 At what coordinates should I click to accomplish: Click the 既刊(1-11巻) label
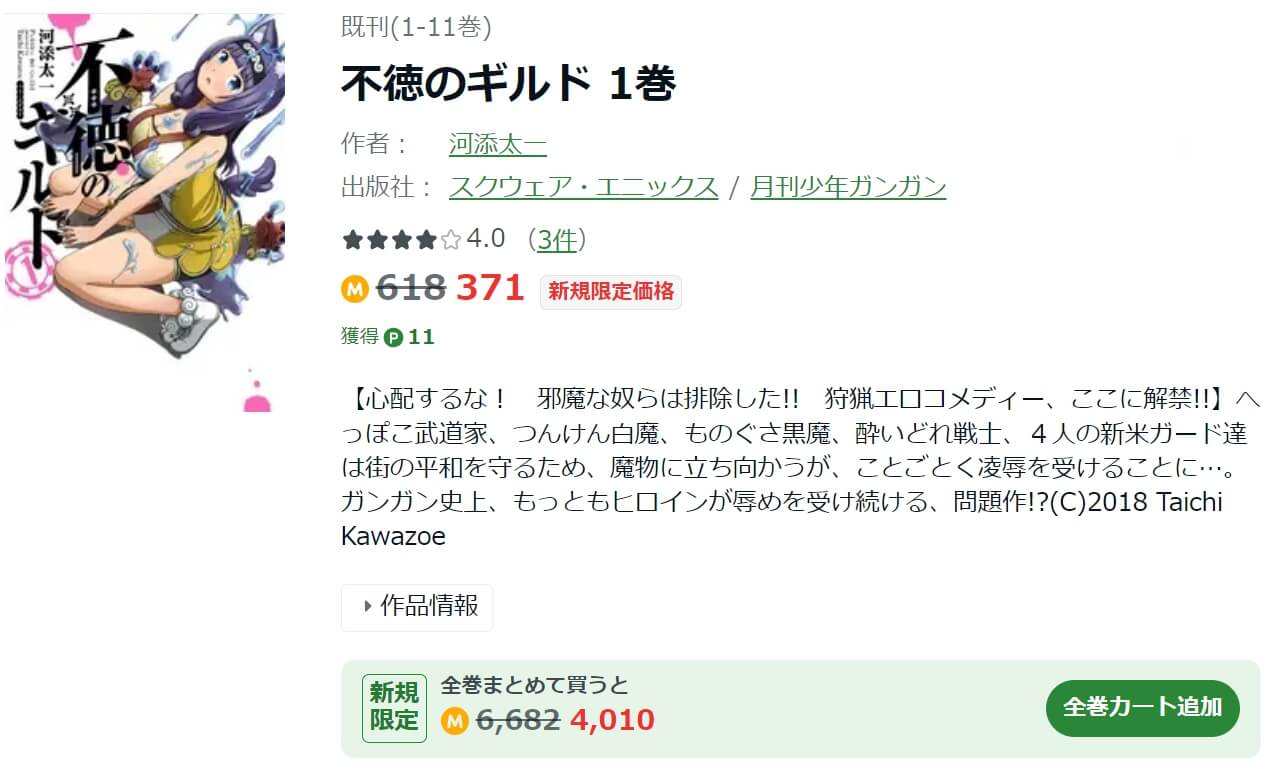[416, 27]
